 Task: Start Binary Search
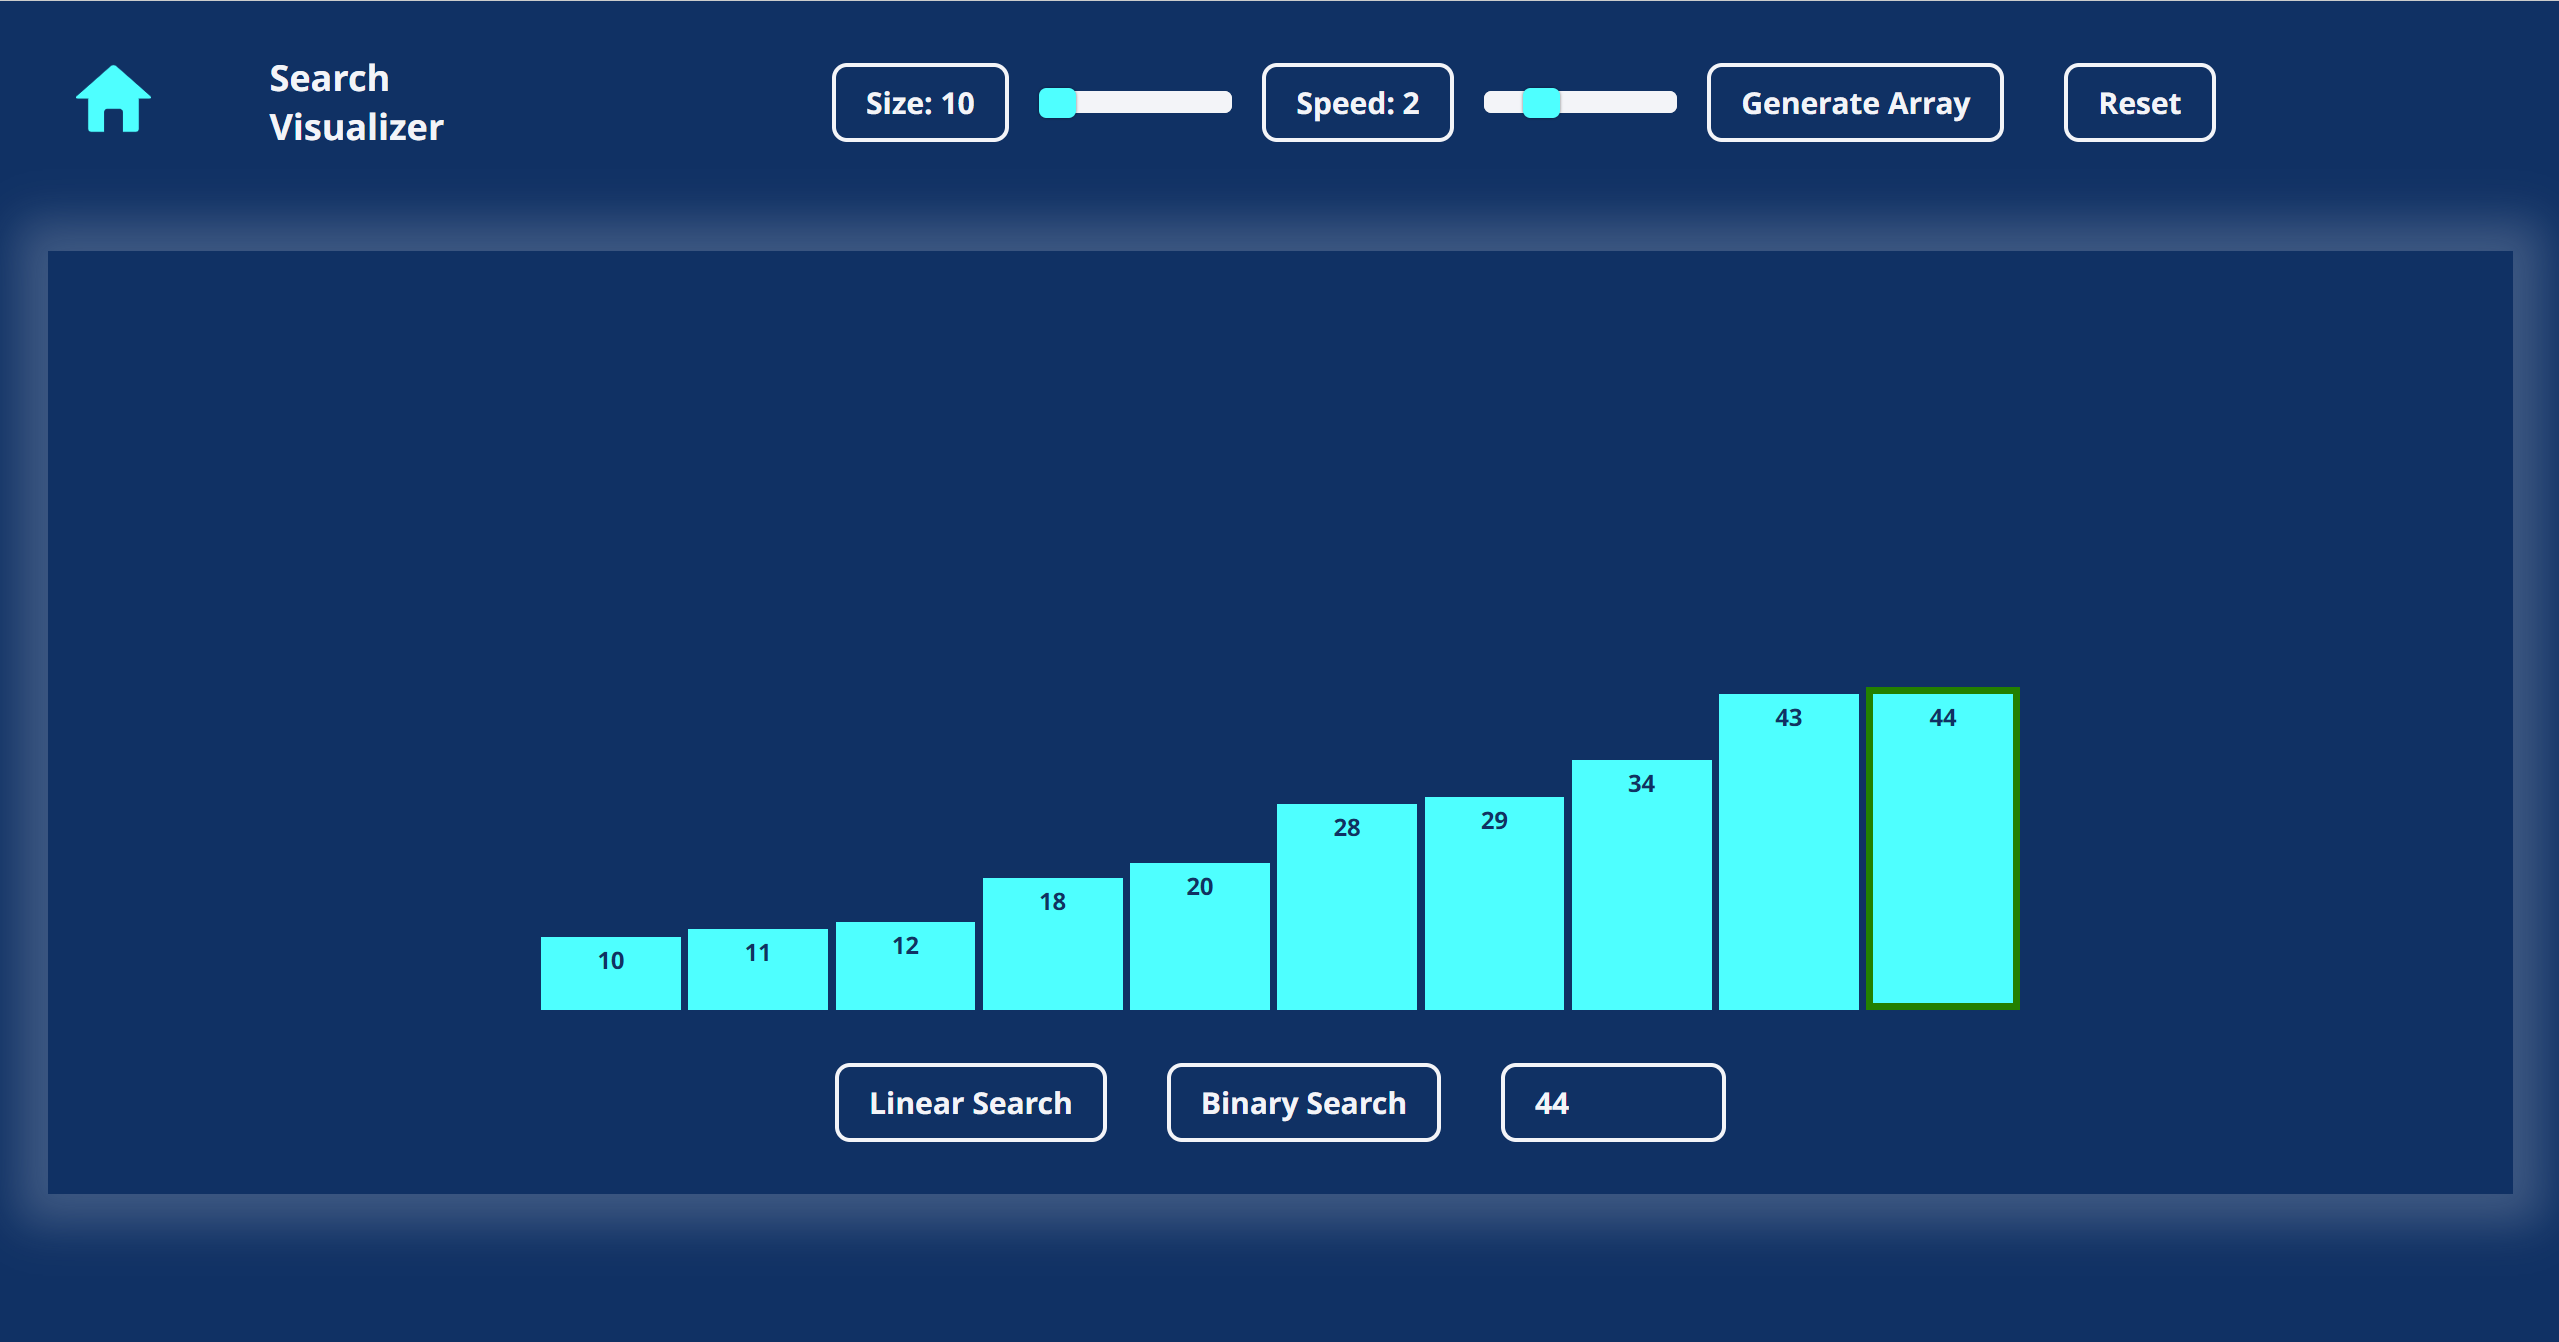pos(1303,1102)
